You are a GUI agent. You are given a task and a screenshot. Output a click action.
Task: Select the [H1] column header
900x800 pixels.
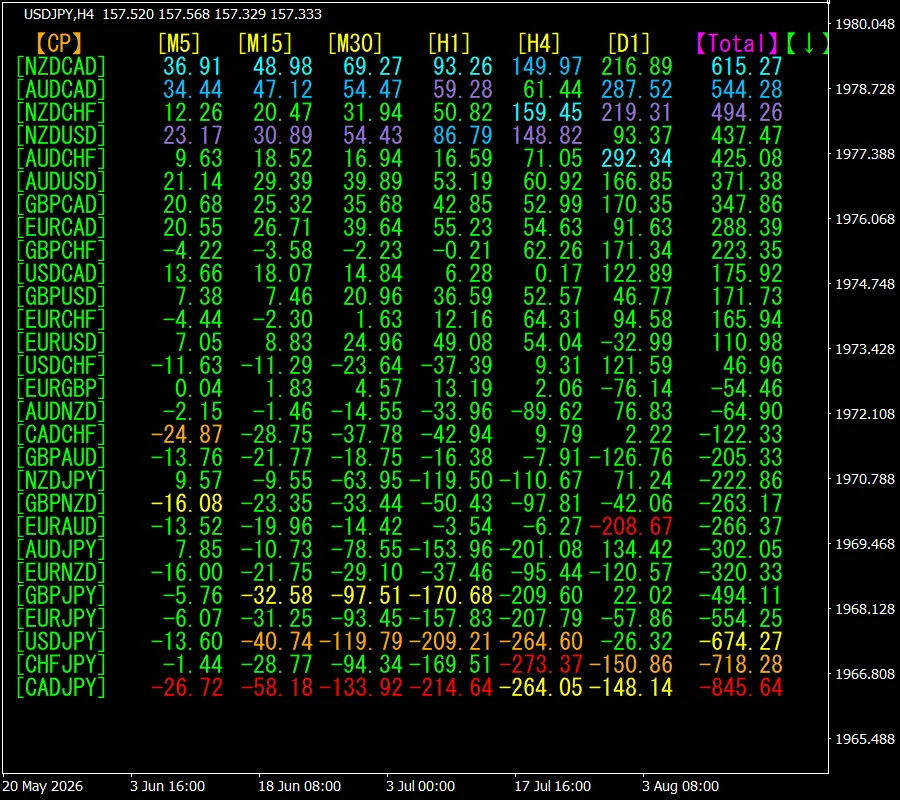449,44
